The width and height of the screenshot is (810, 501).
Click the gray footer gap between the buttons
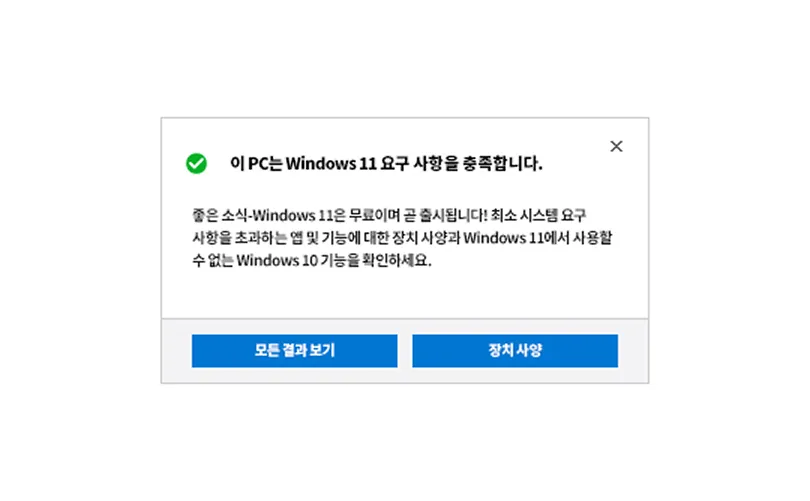pos(405,351)
